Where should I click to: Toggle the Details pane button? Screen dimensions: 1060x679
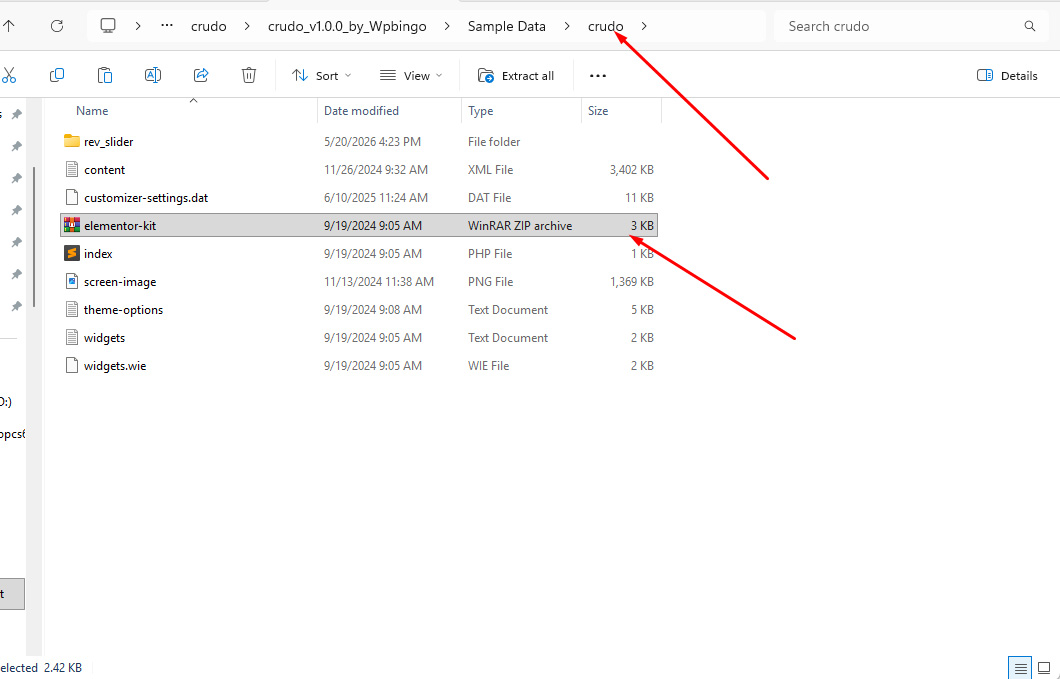tap(1007, 76)
